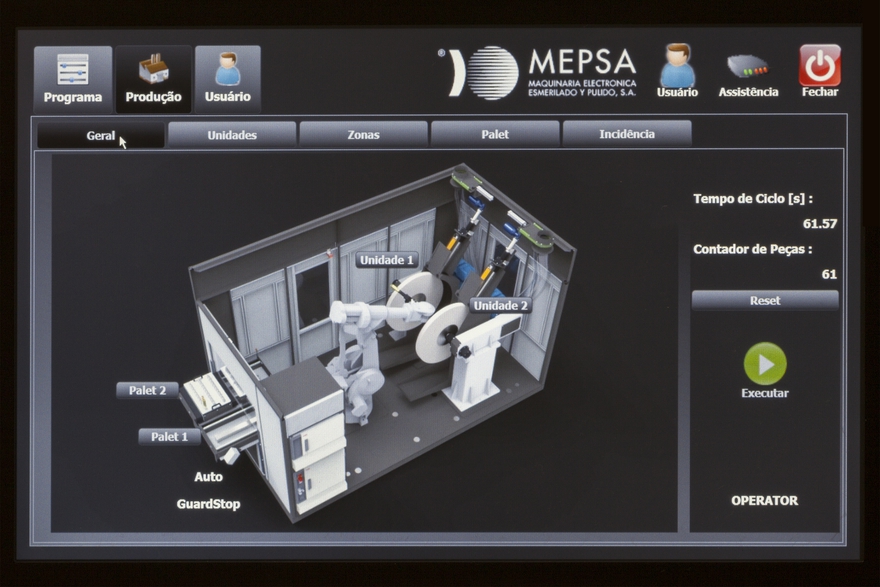Click the cycle time value 61.57
The width and height of the screenshot is (880, 587).
click(x=819, y=224)
